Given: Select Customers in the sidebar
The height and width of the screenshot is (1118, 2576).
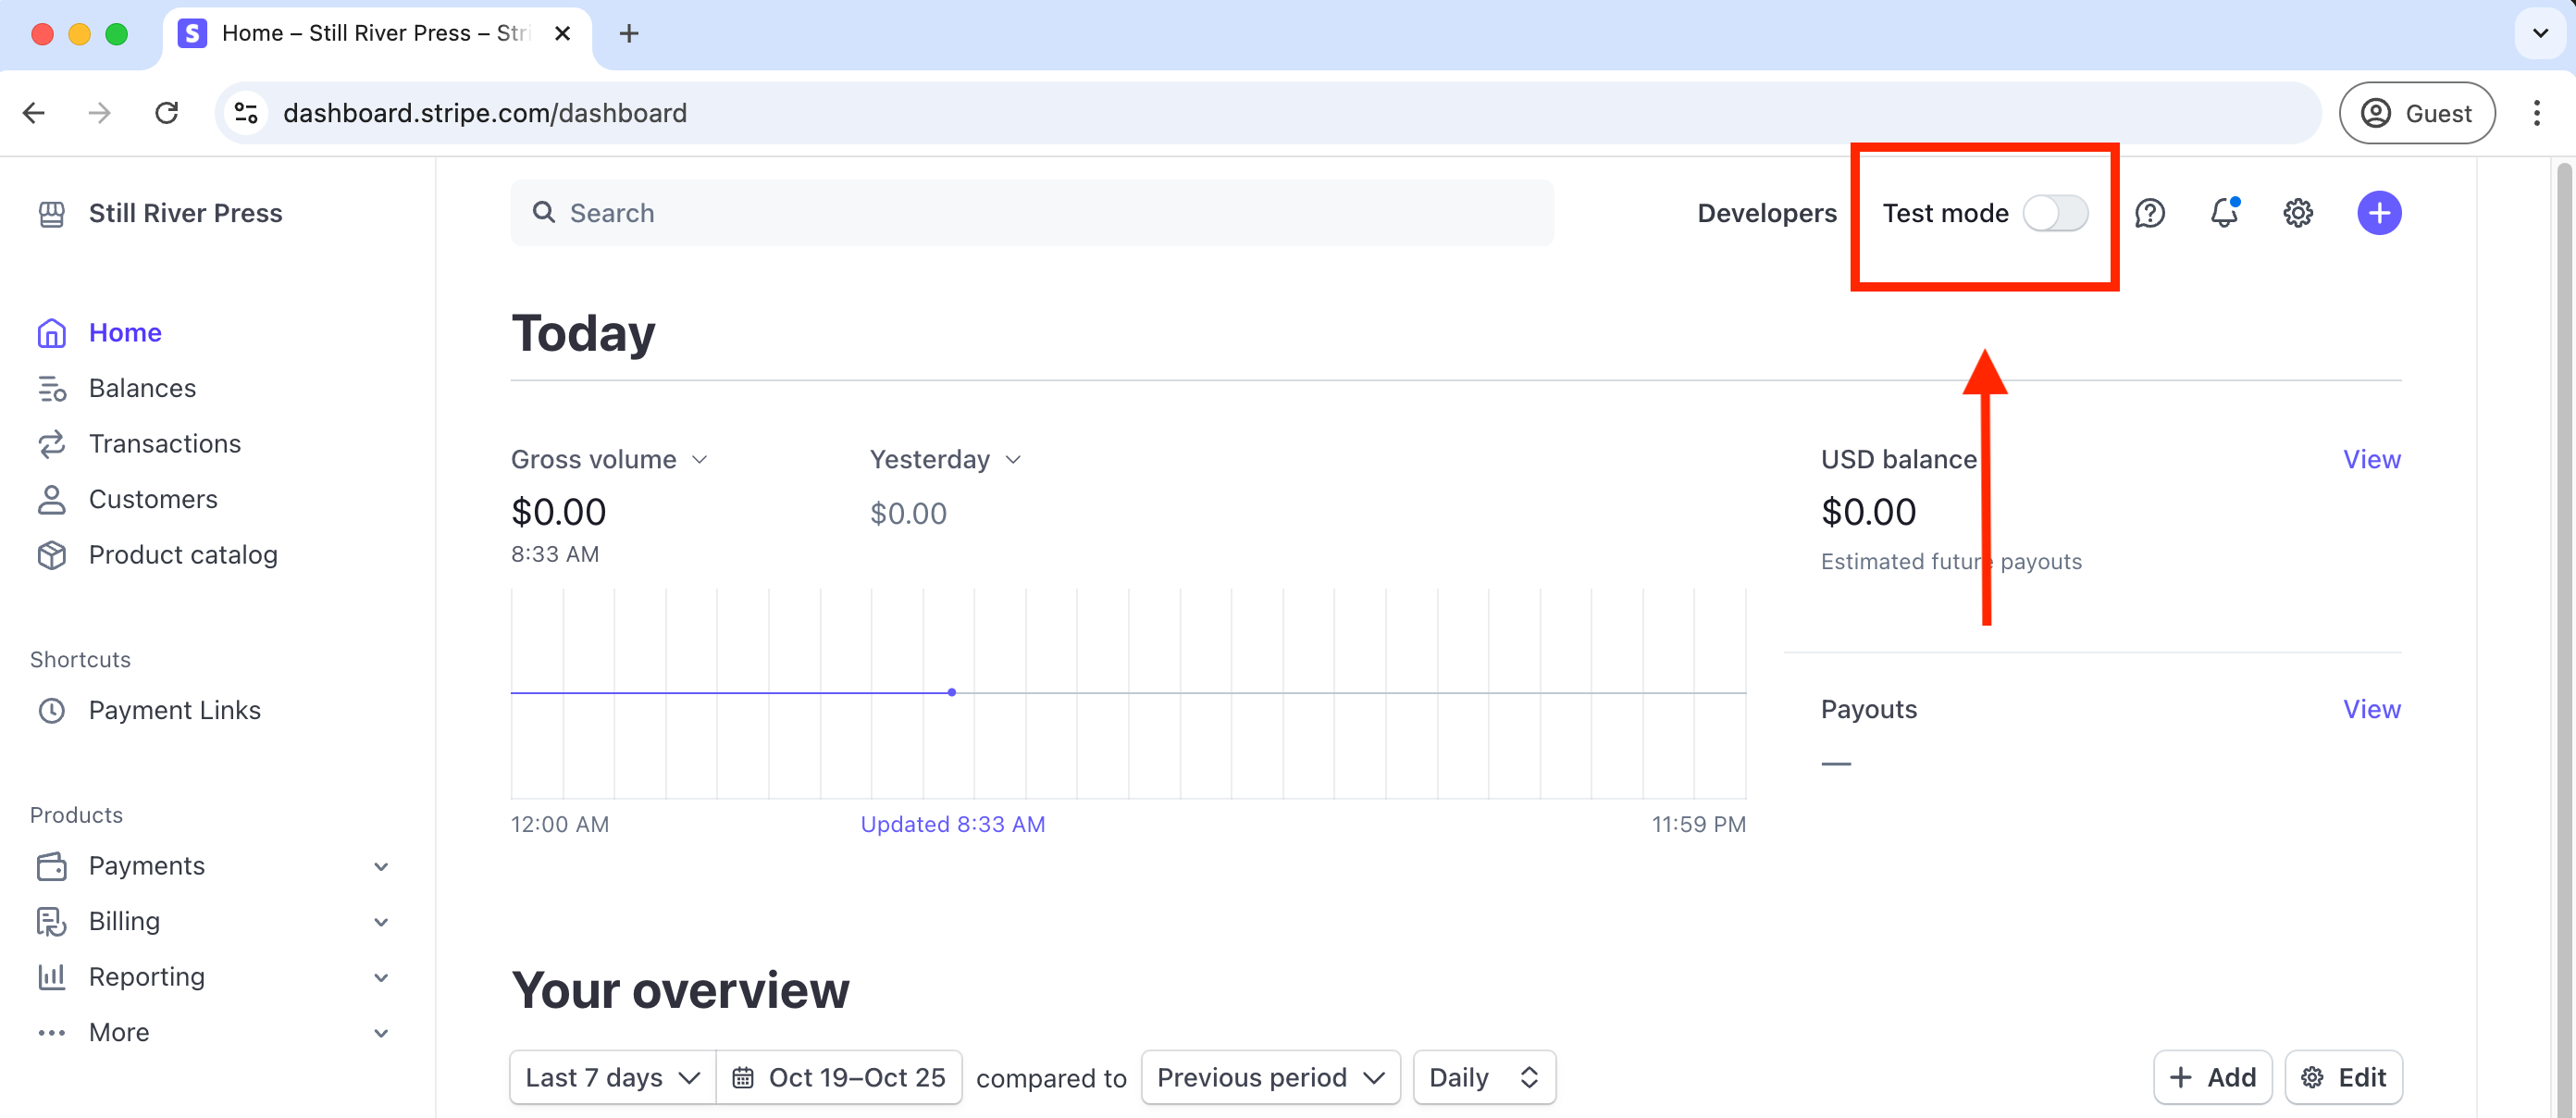Looking at the screenshot, I should [x=153, y=499].
